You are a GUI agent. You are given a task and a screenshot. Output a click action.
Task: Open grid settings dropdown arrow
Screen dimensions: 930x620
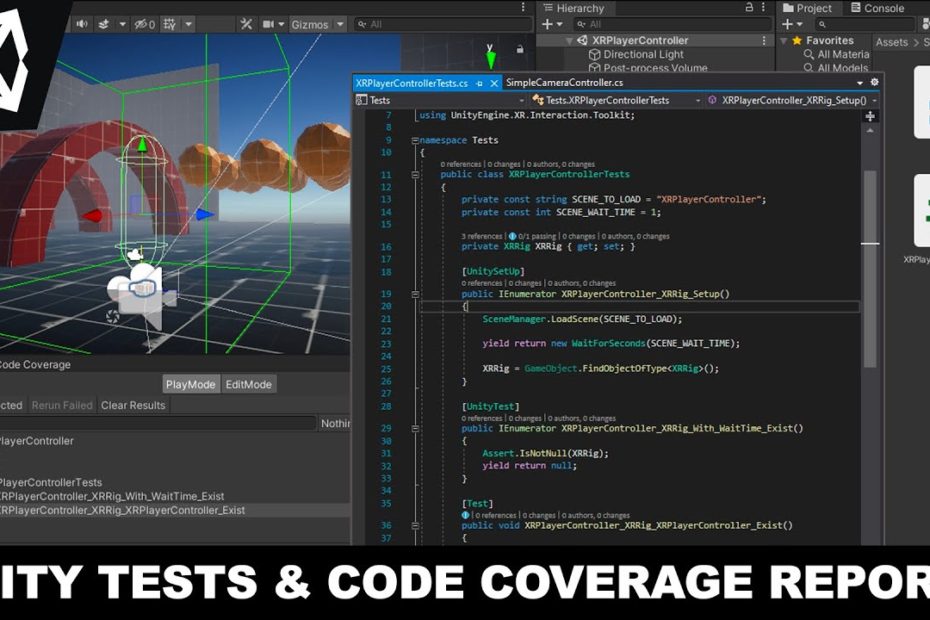(189, 24)
